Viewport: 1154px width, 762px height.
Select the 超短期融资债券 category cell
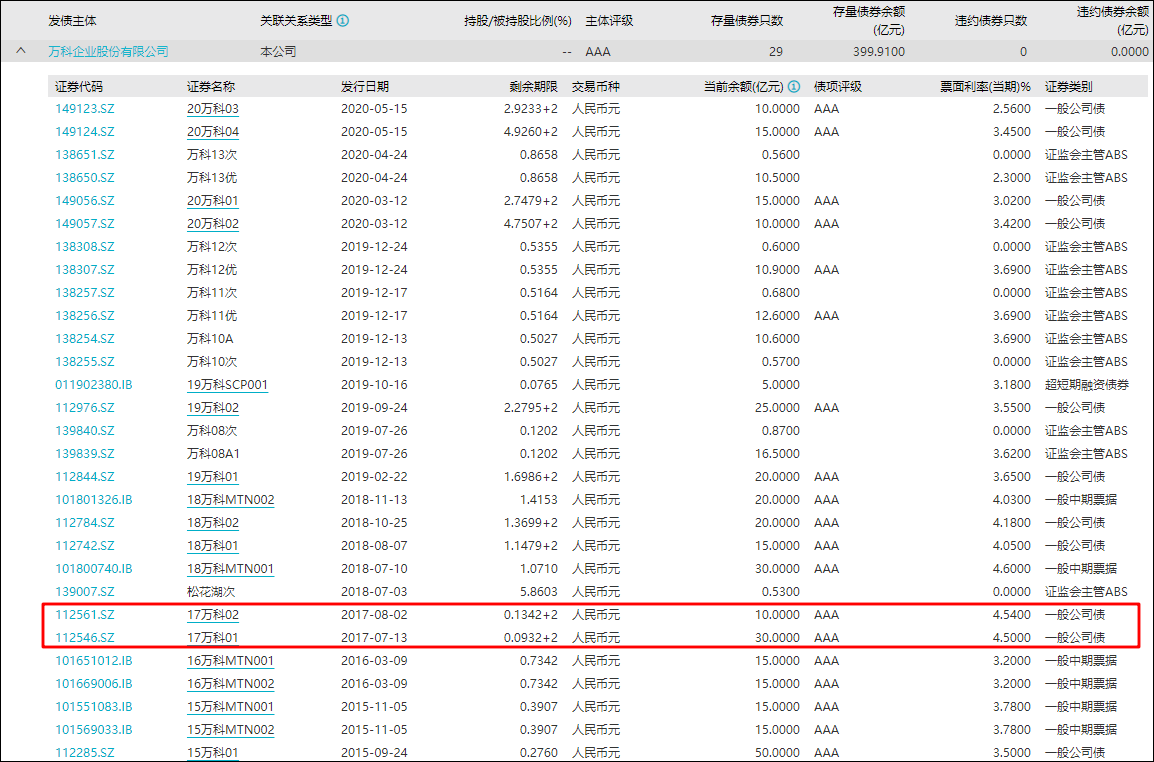click(x=1086, y=385)
